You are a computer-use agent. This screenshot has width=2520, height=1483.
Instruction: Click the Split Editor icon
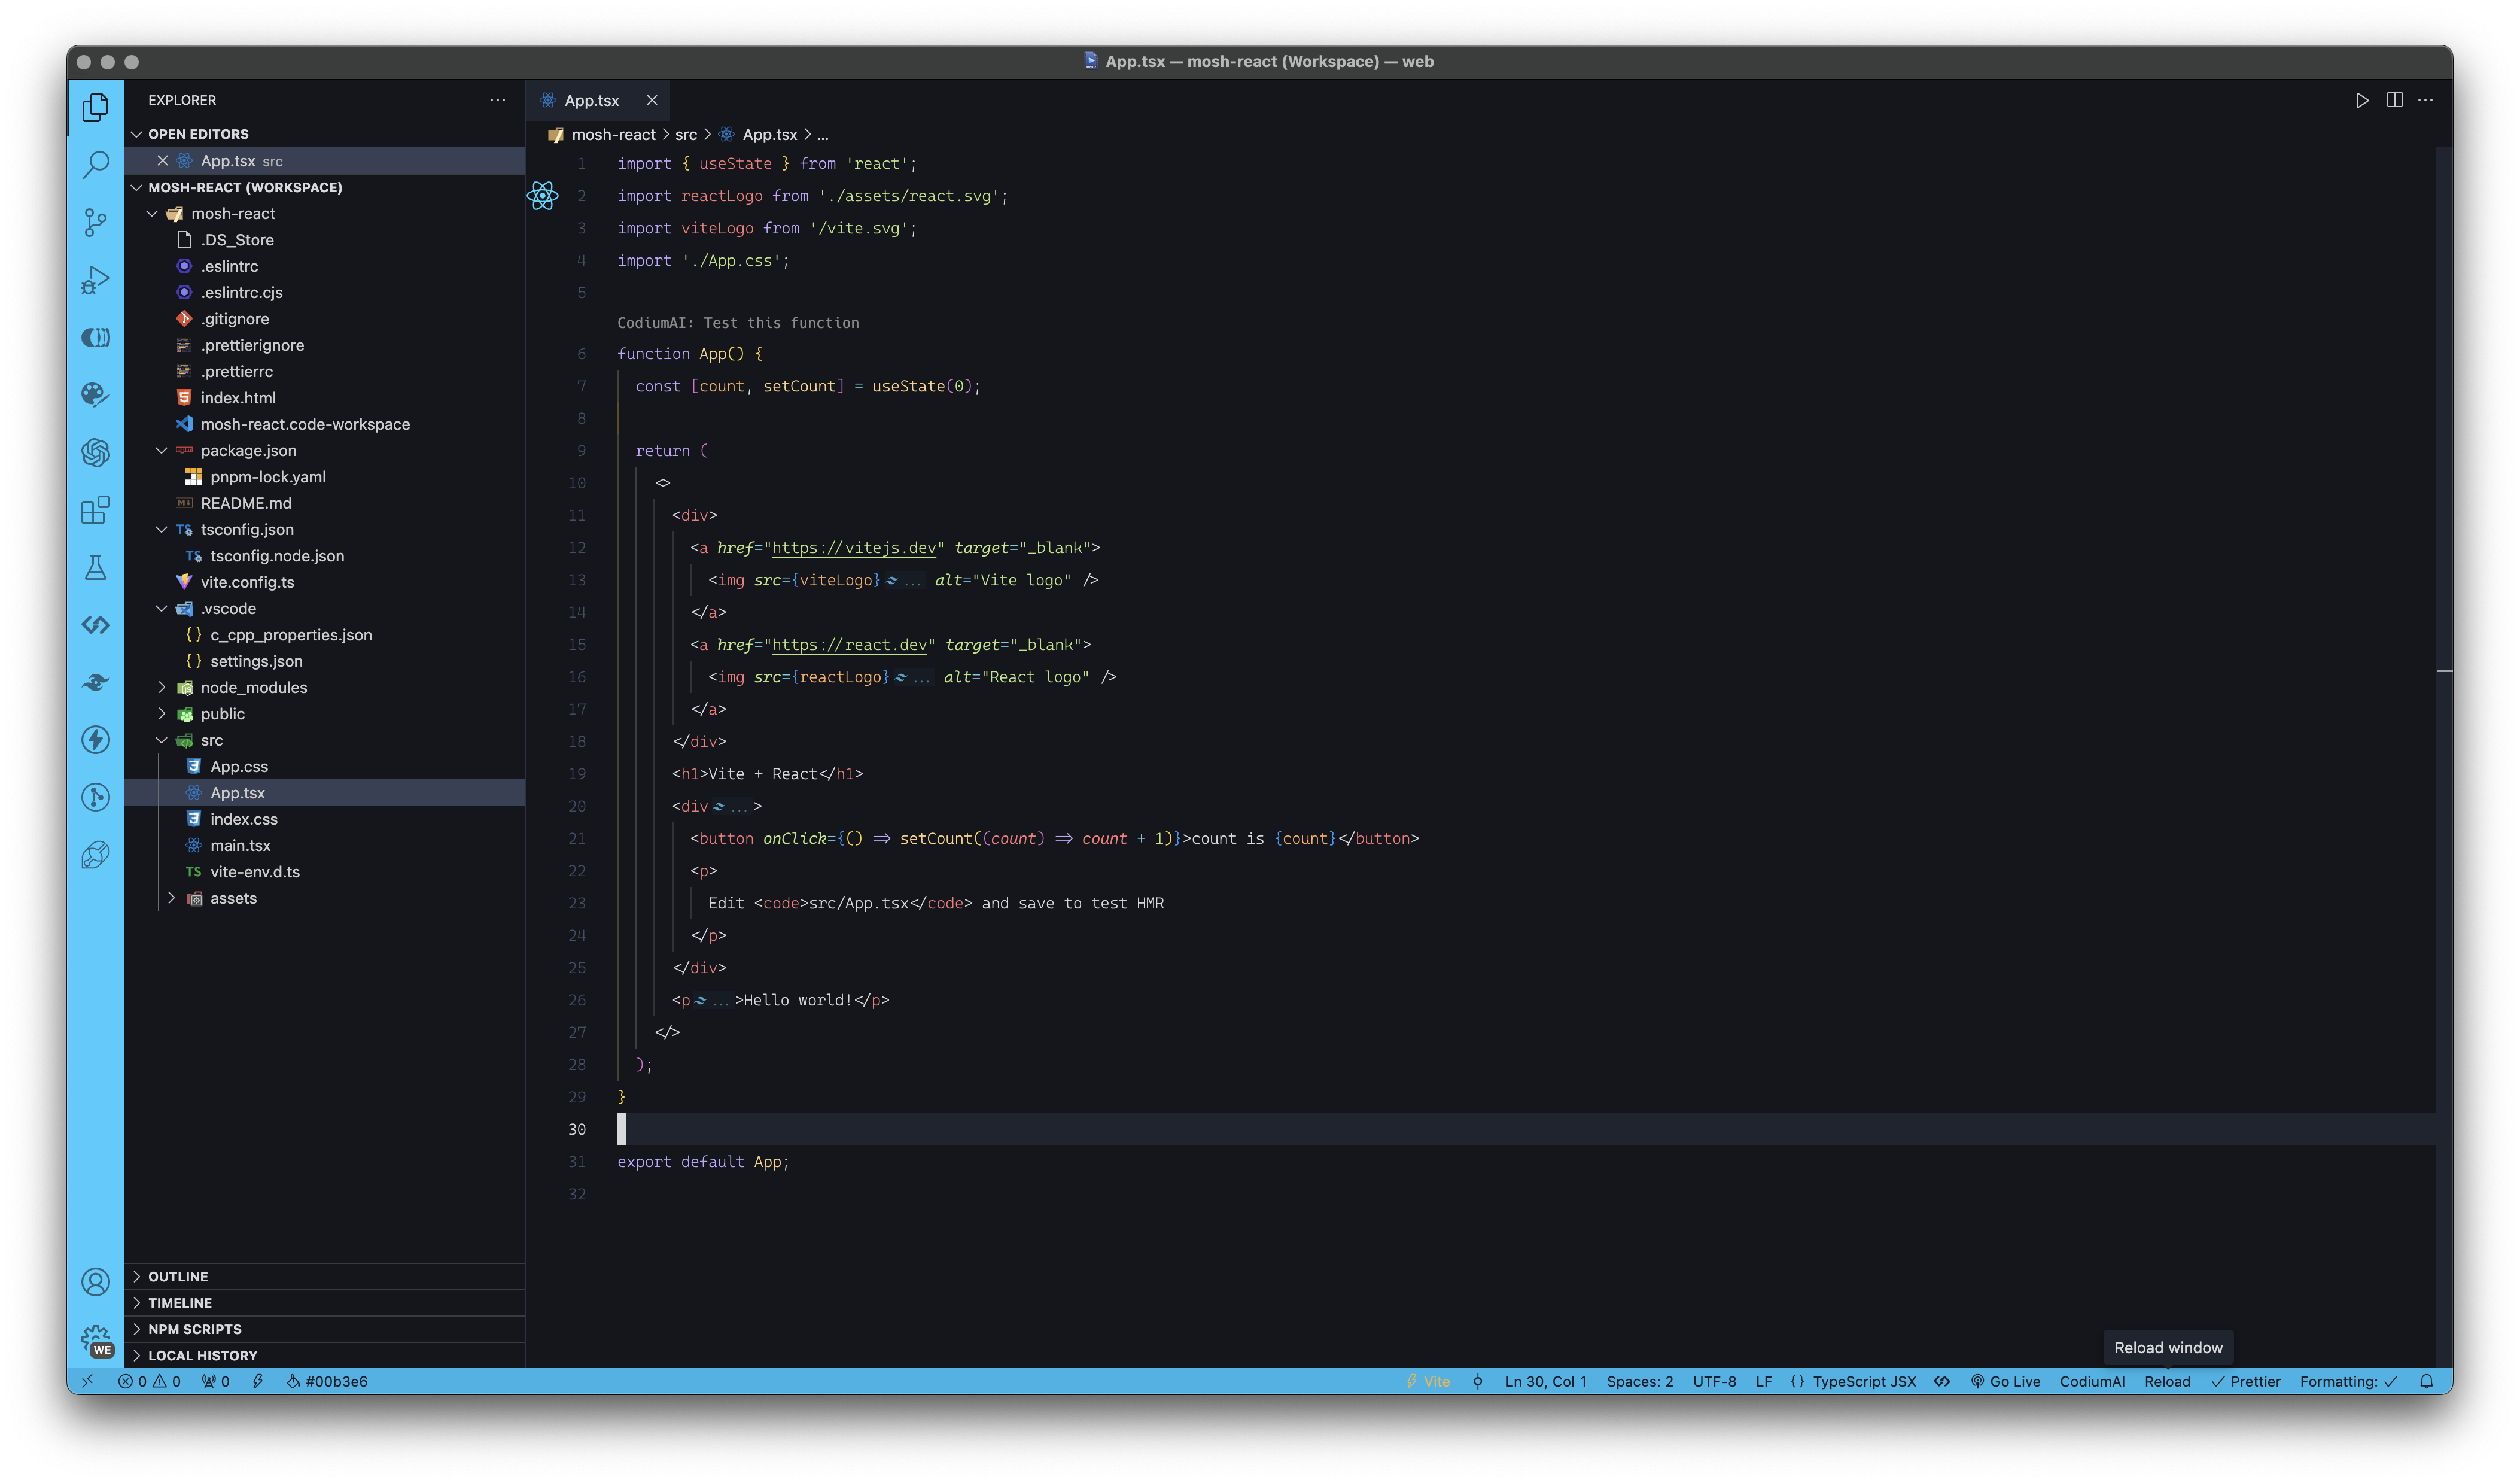pos(2394,100)
